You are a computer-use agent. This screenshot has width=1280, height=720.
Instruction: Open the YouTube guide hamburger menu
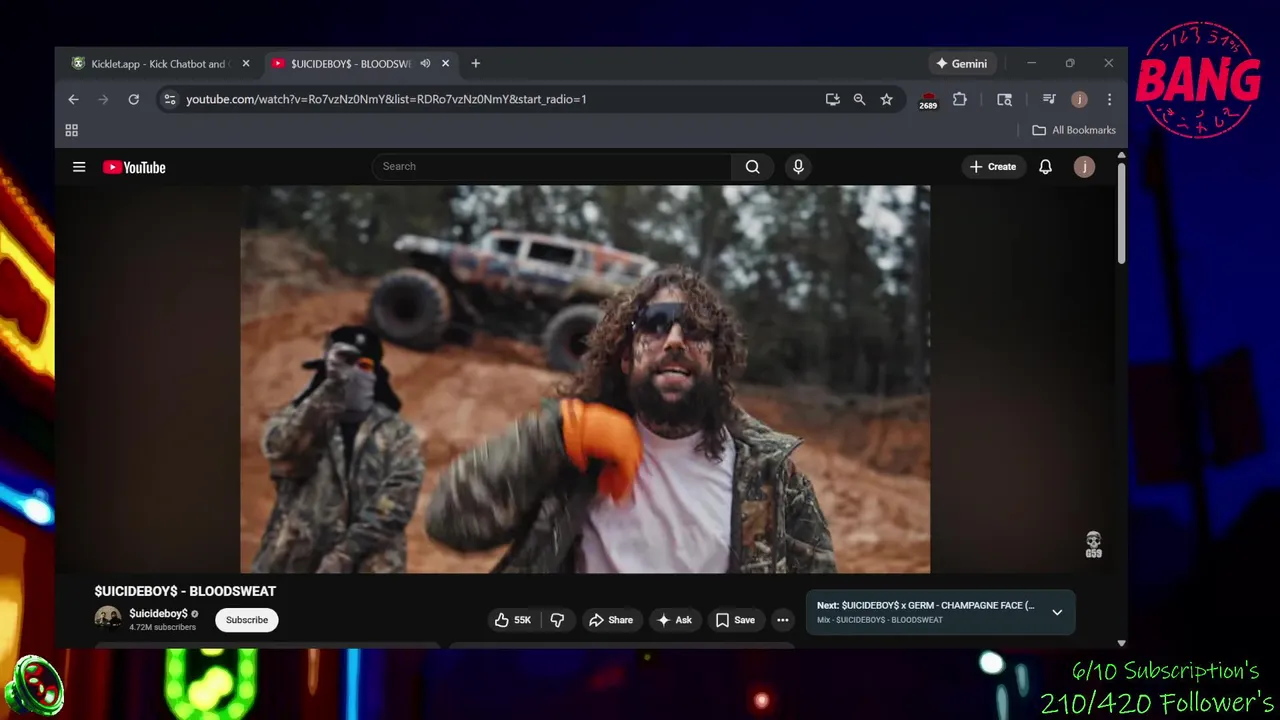click(79, 167)
